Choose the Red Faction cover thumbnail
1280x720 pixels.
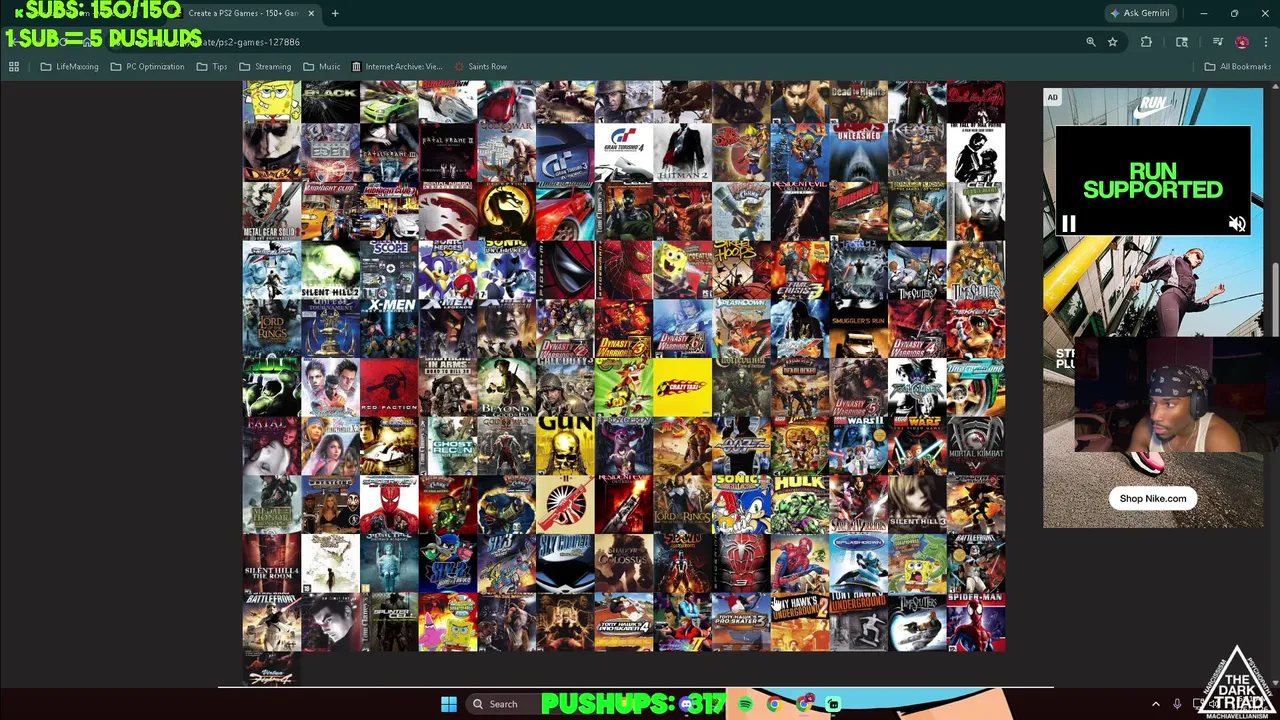point(389,388)
